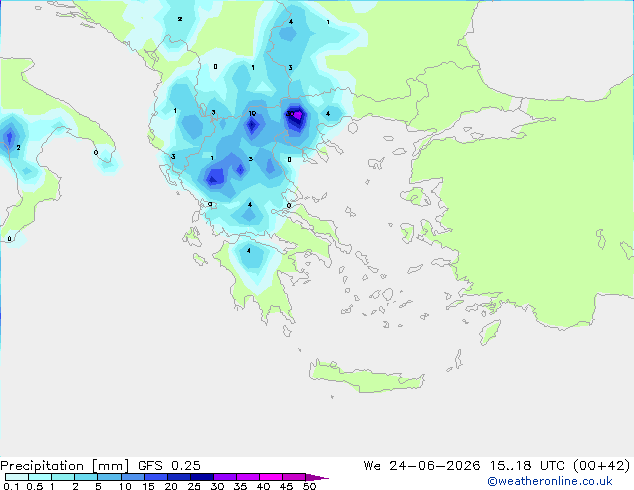
Task: Click the 1–2 mm legend color swatch
Action: (x=63, y=477)
